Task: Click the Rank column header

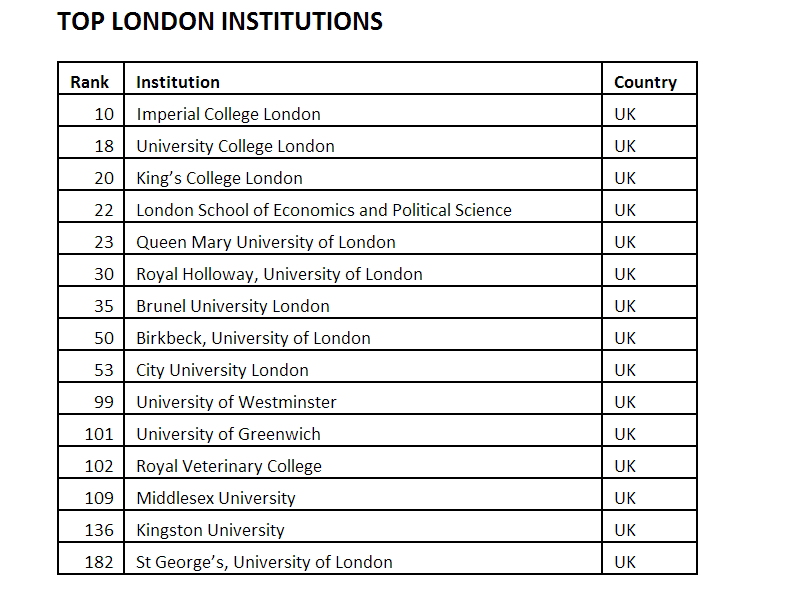Action: [x=90, y=82]
